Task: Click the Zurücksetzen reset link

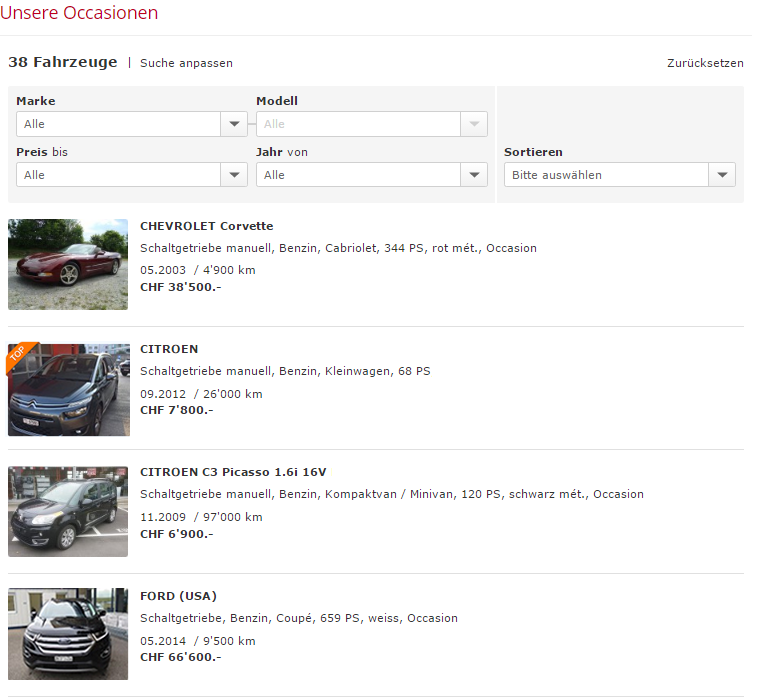Action: point(705,63)
